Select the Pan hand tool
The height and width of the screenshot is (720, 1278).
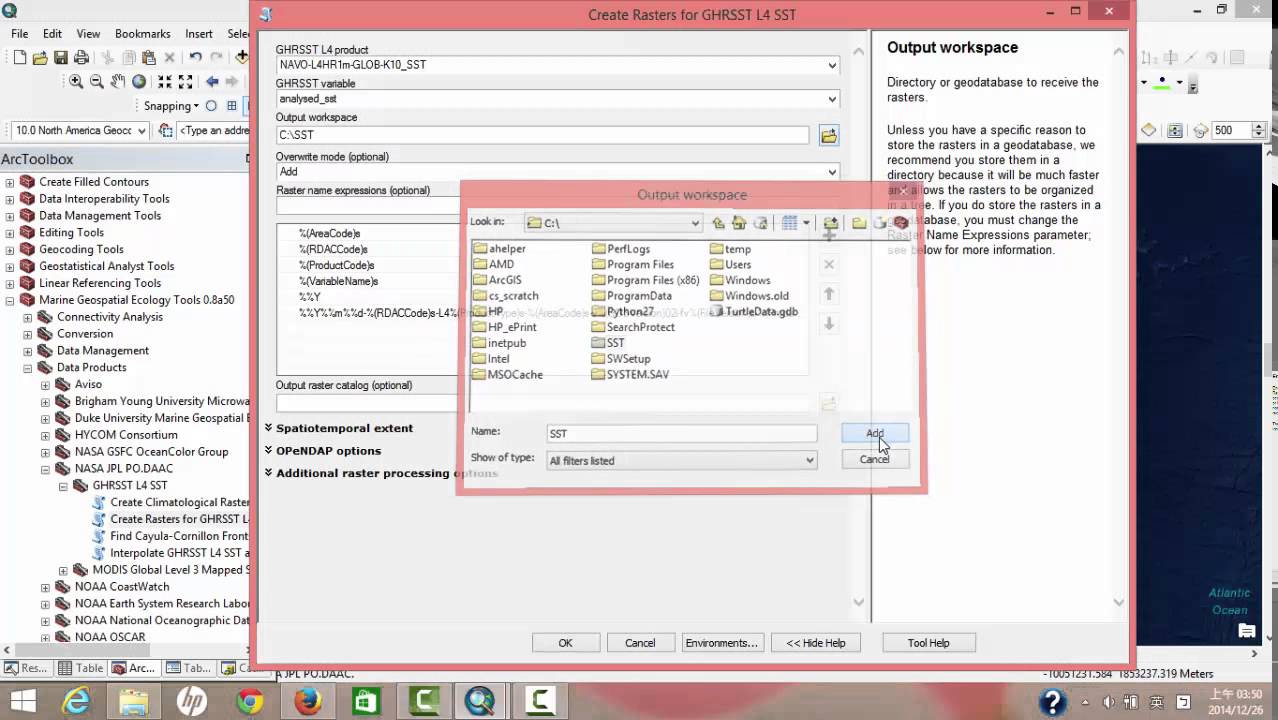pos(118,82)
